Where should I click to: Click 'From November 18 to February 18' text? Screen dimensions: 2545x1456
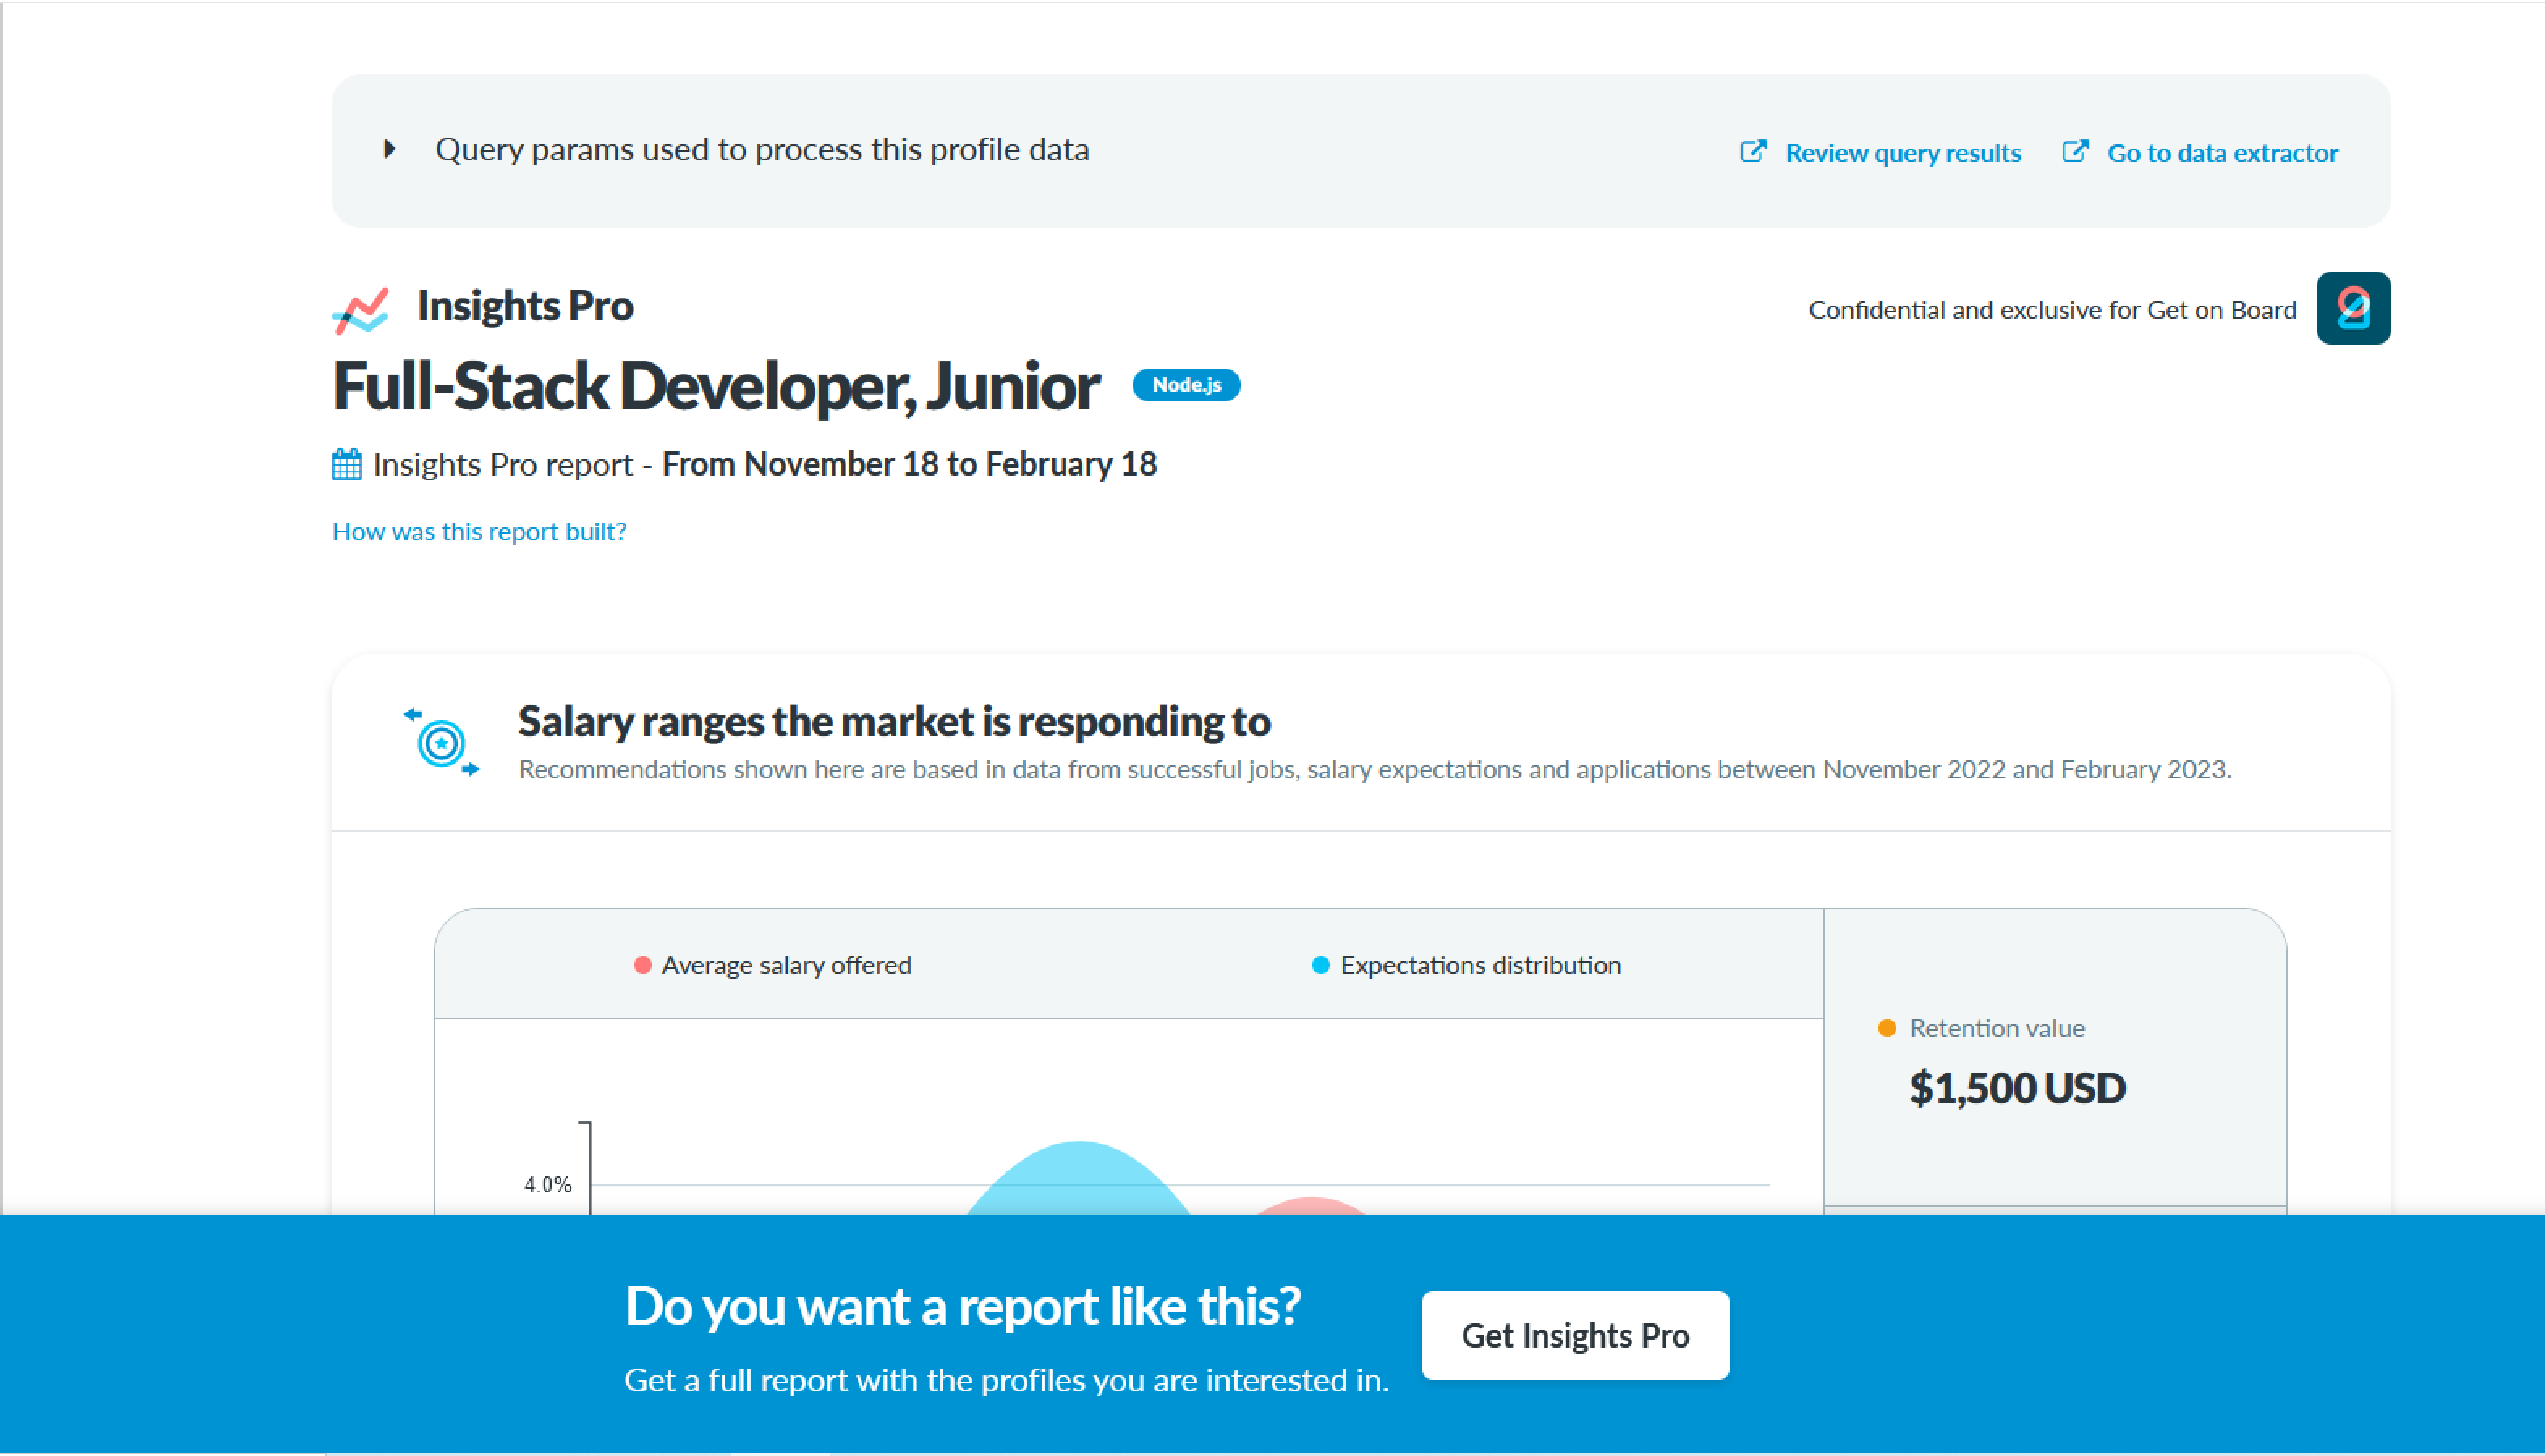pyautogui.click(x=909, y=465)
